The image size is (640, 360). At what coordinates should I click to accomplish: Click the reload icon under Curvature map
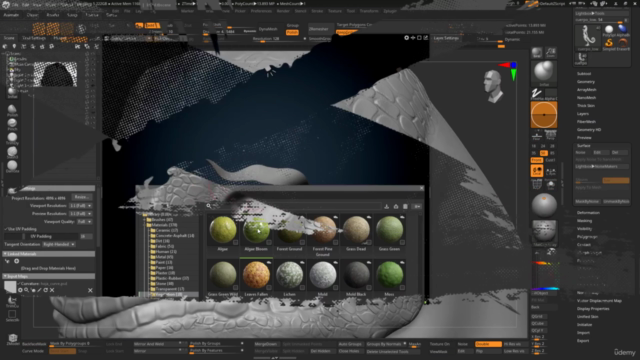point(46,290)
